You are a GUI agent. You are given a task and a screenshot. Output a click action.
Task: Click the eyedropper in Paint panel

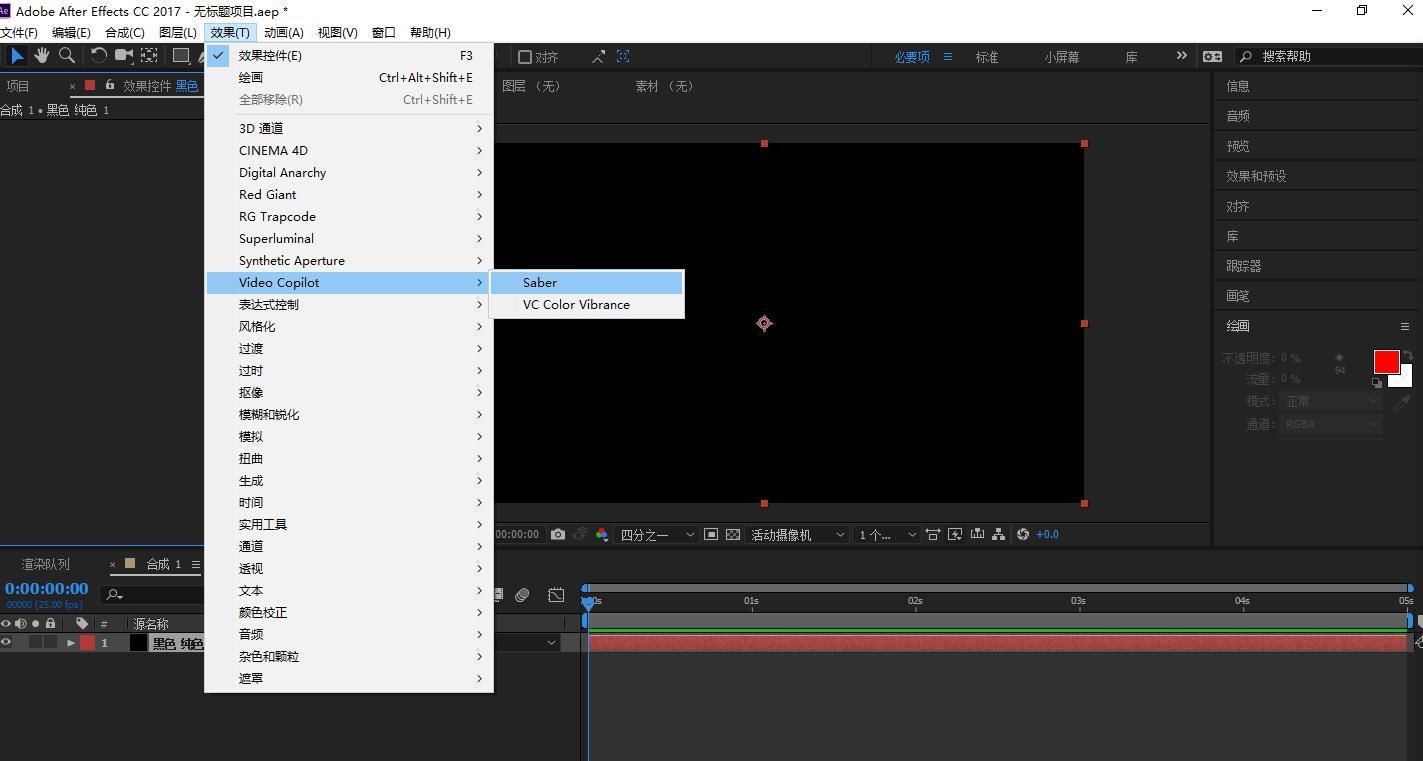pyautogui.click(x=1402, y=402)
